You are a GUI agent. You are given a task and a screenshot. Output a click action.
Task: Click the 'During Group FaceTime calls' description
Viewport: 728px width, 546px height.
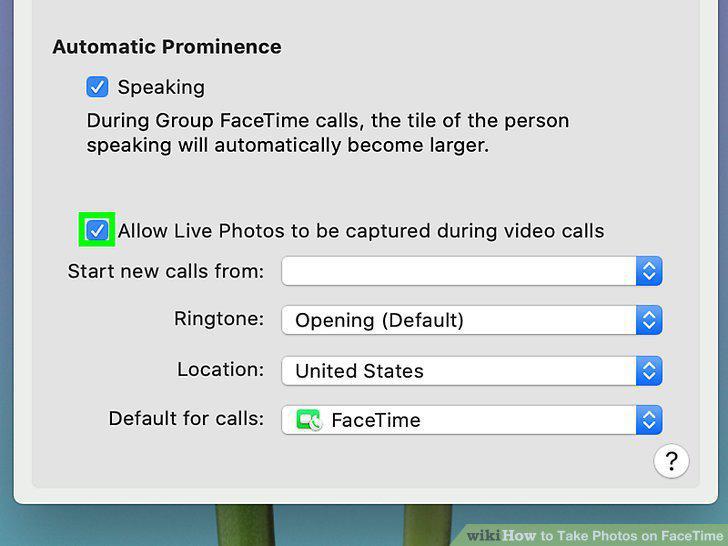click(x=328, y=133)
